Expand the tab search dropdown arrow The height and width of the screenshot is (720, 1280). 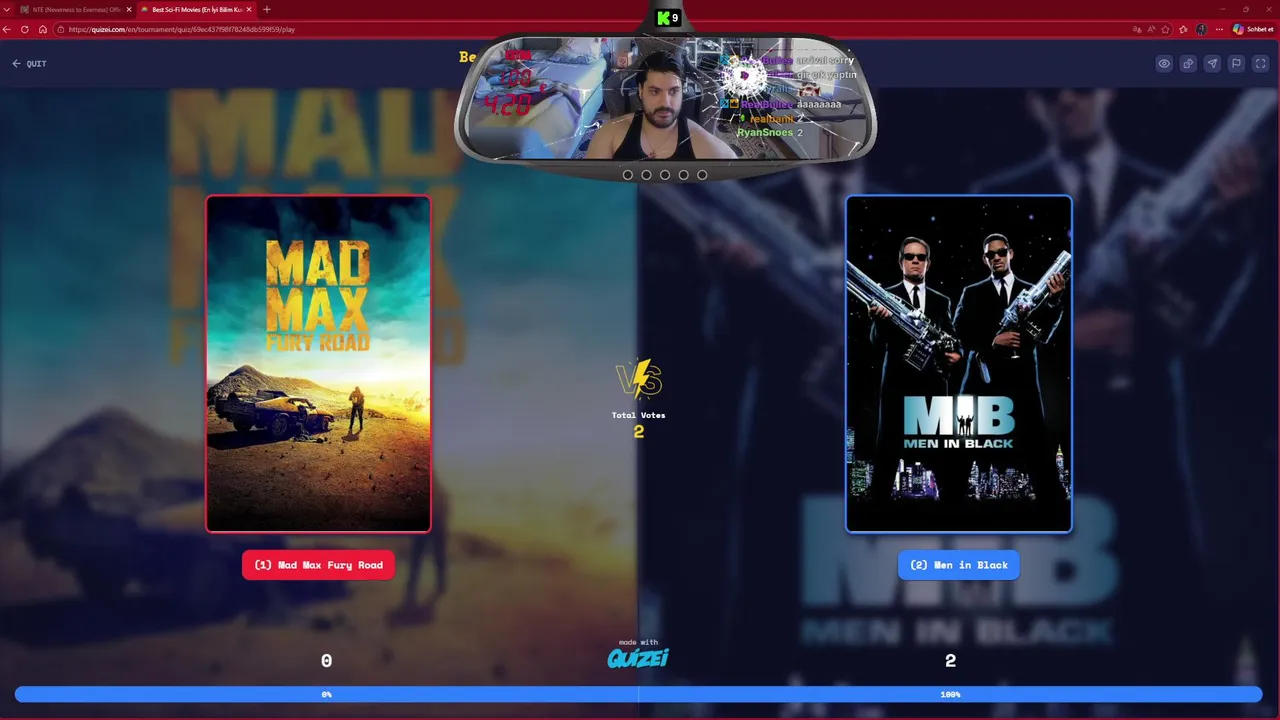point(8,9)
